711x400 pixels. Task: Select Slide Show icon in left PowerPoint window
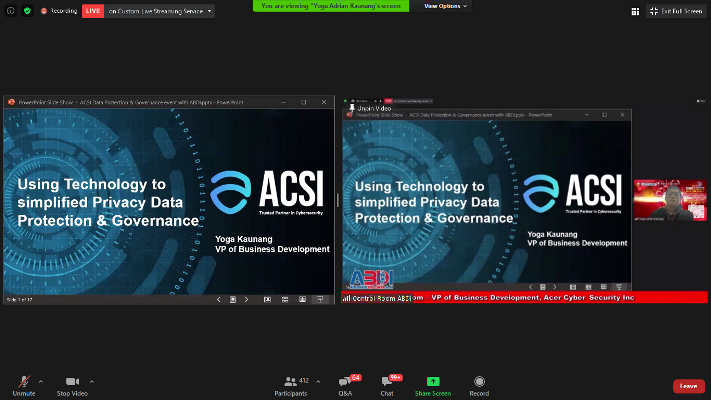(x=320, y=299)
